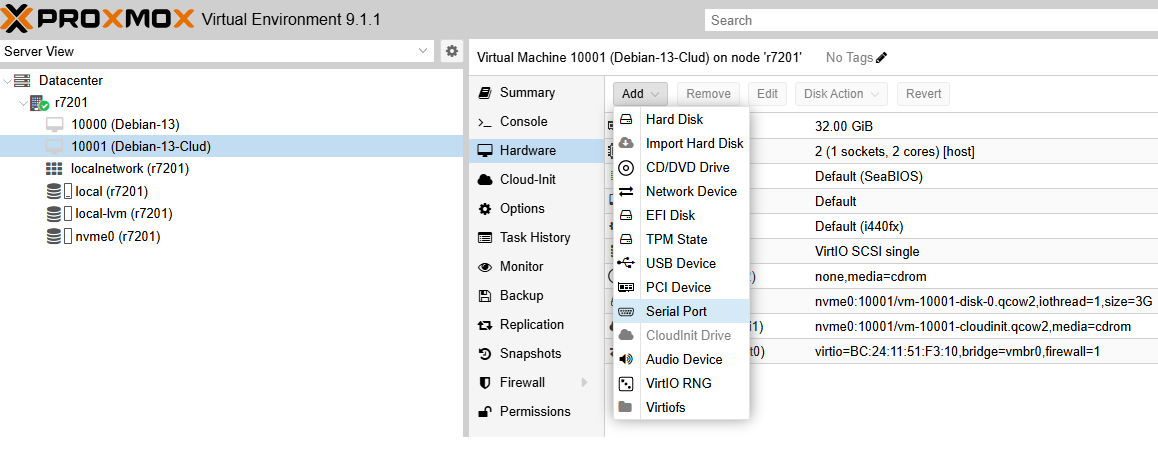Screen dimensions: 1158x460
Task: Pick VirtIO RNG in the Add menu
Action: [x=678, y=383]
